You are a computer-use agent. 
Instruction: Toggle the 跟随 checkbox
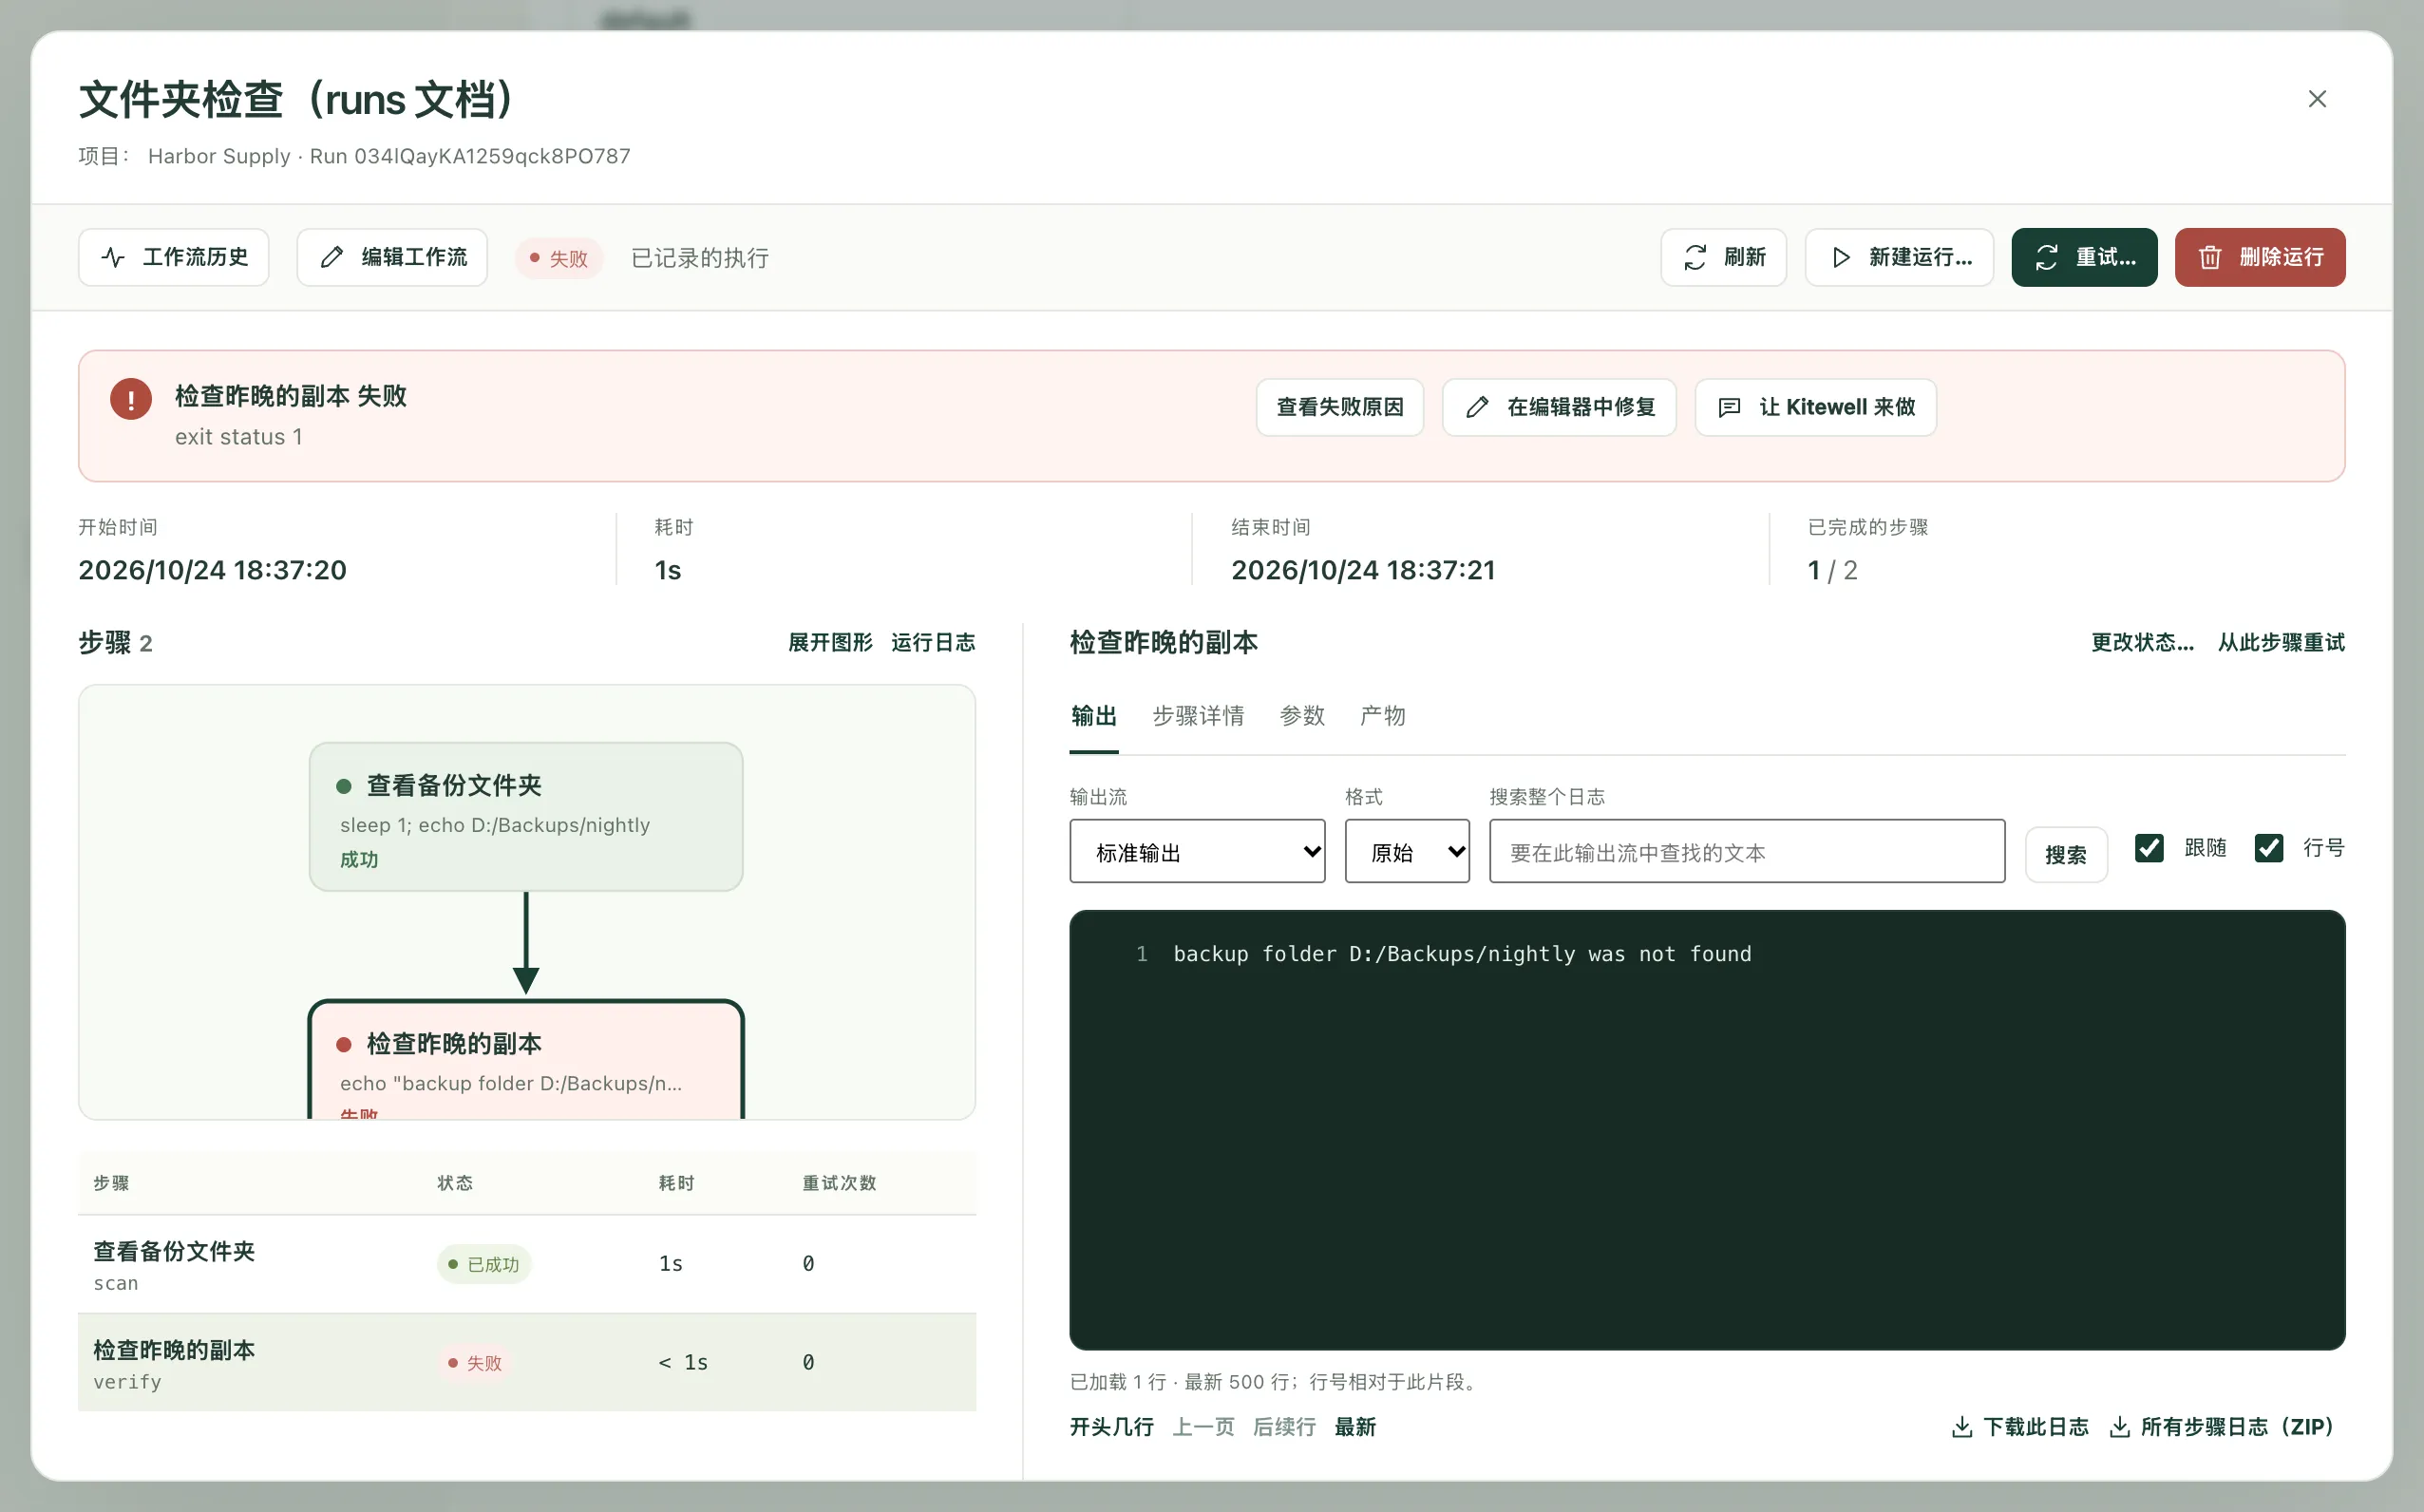[x=2149, y=848]
